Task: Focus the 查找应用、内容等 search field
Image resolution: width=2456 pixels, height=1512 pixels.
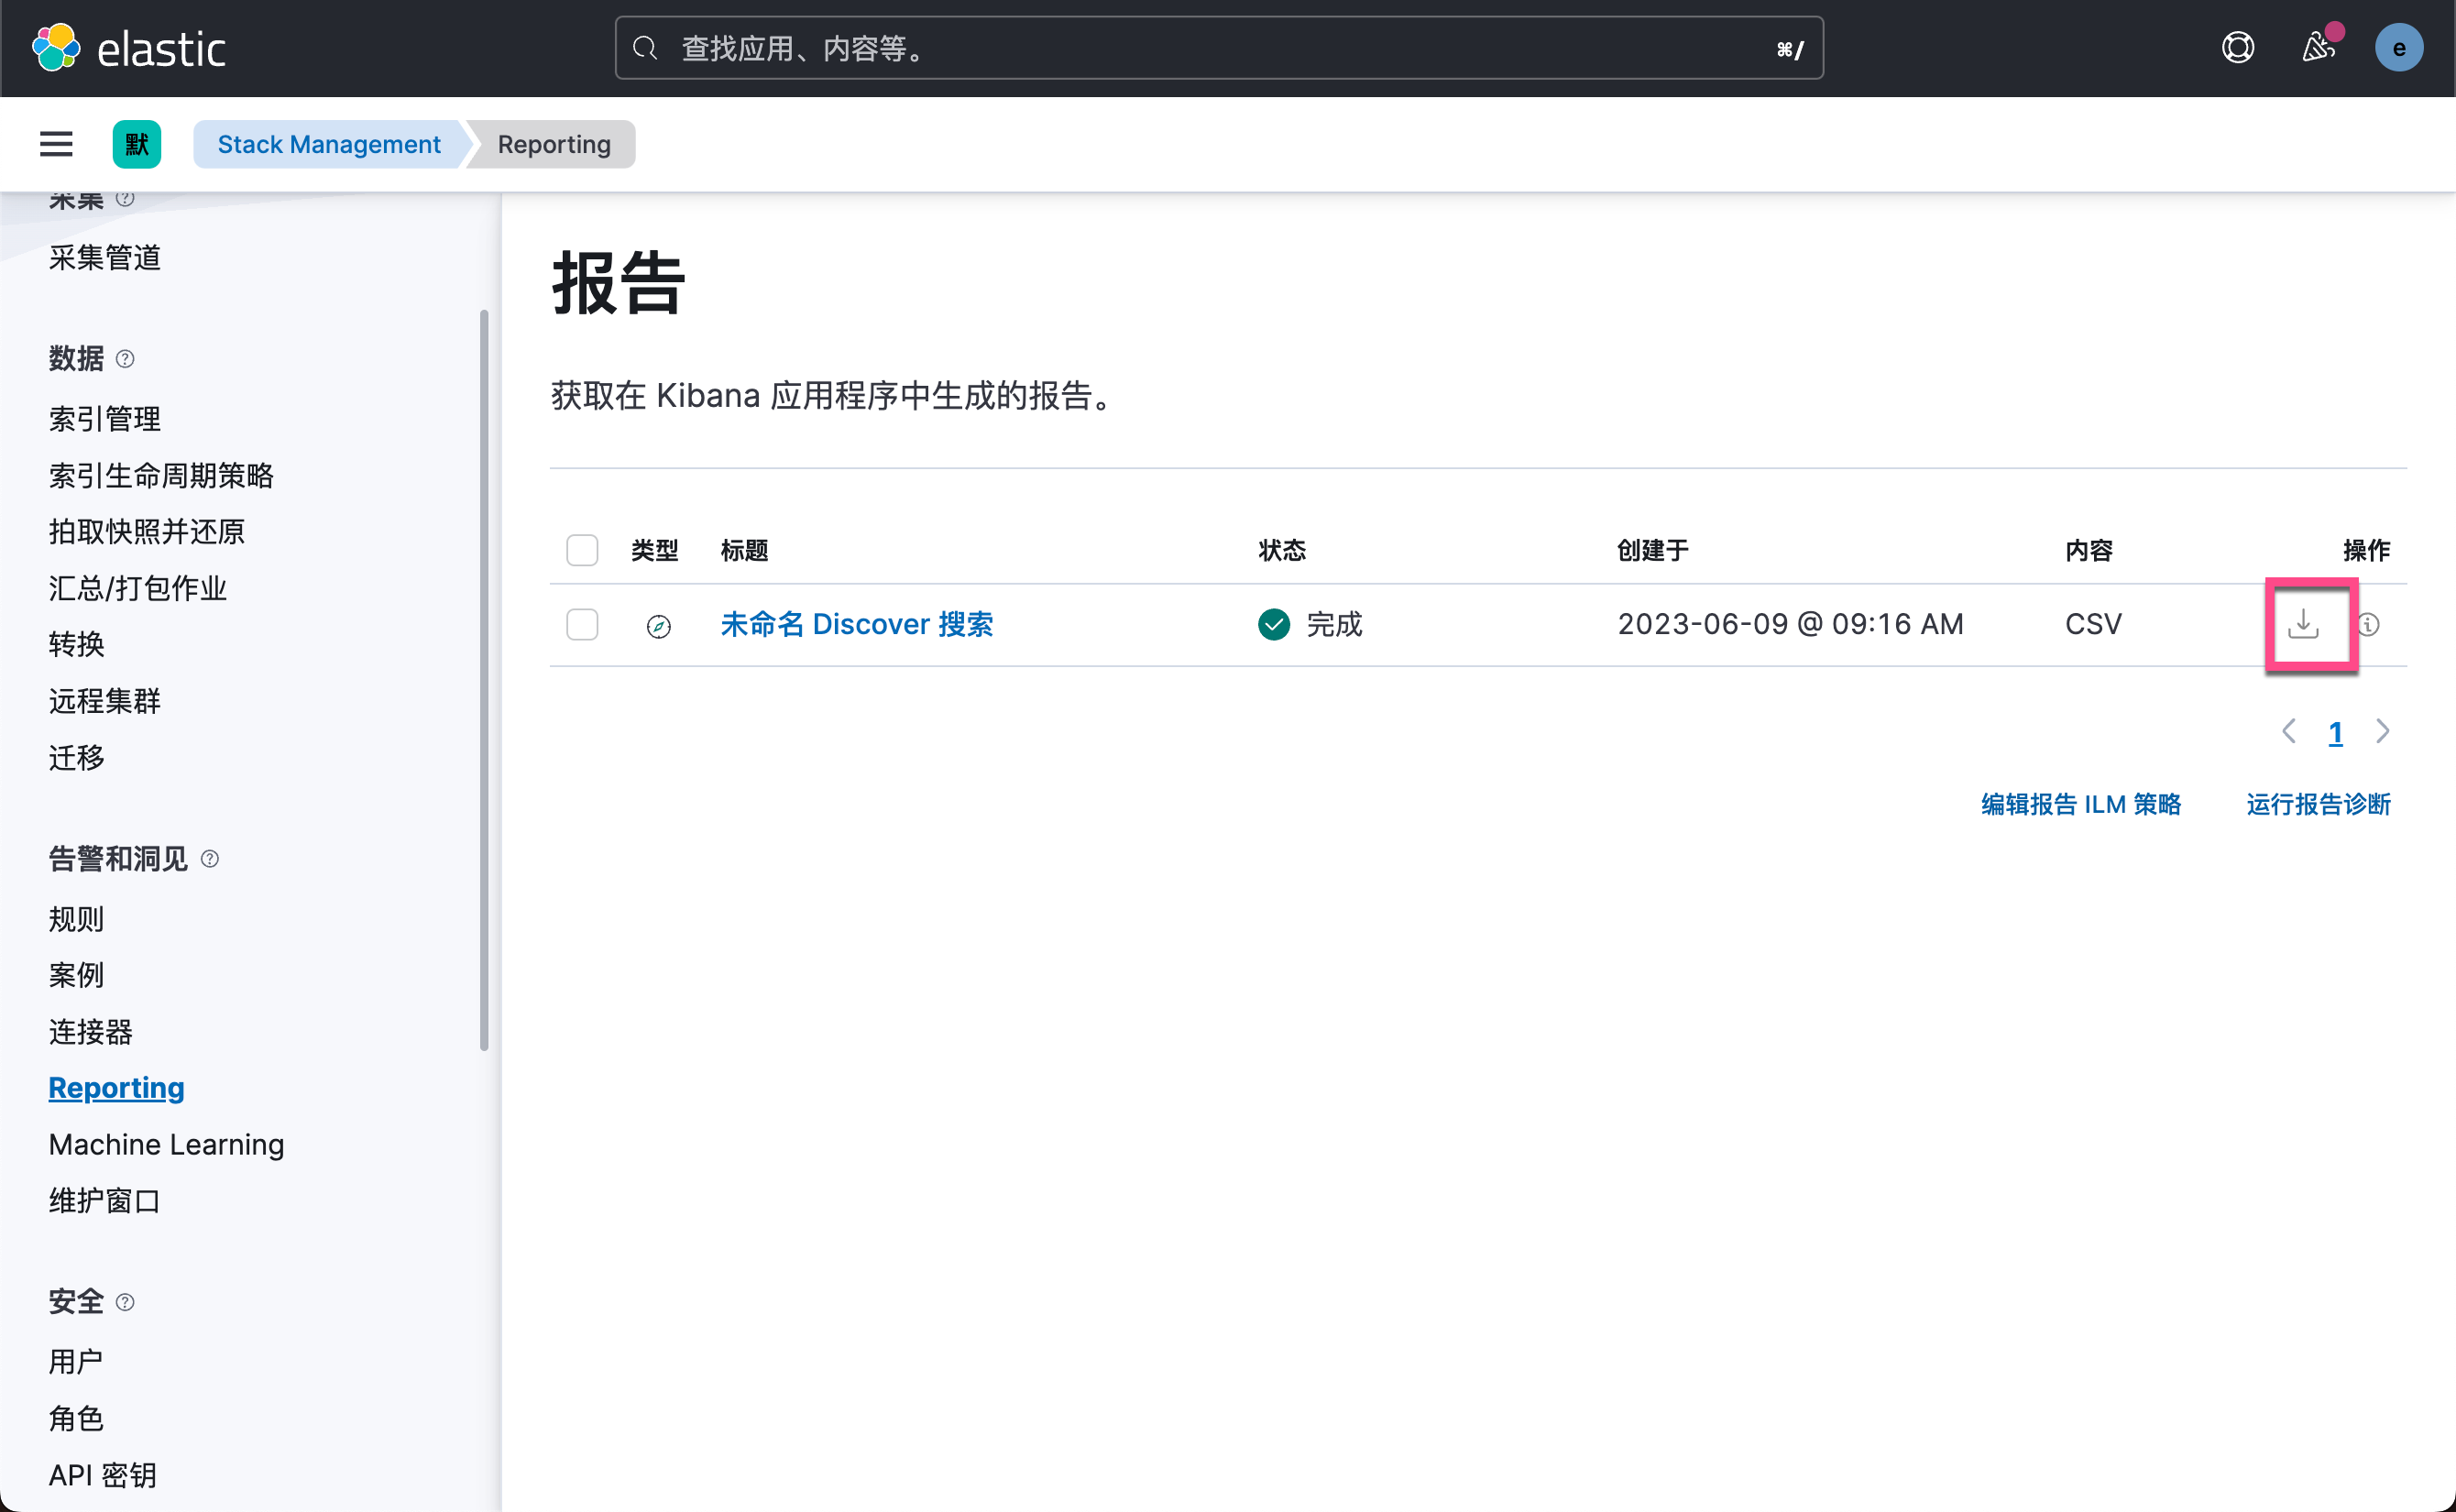Action: click(x=1219, y=48)
